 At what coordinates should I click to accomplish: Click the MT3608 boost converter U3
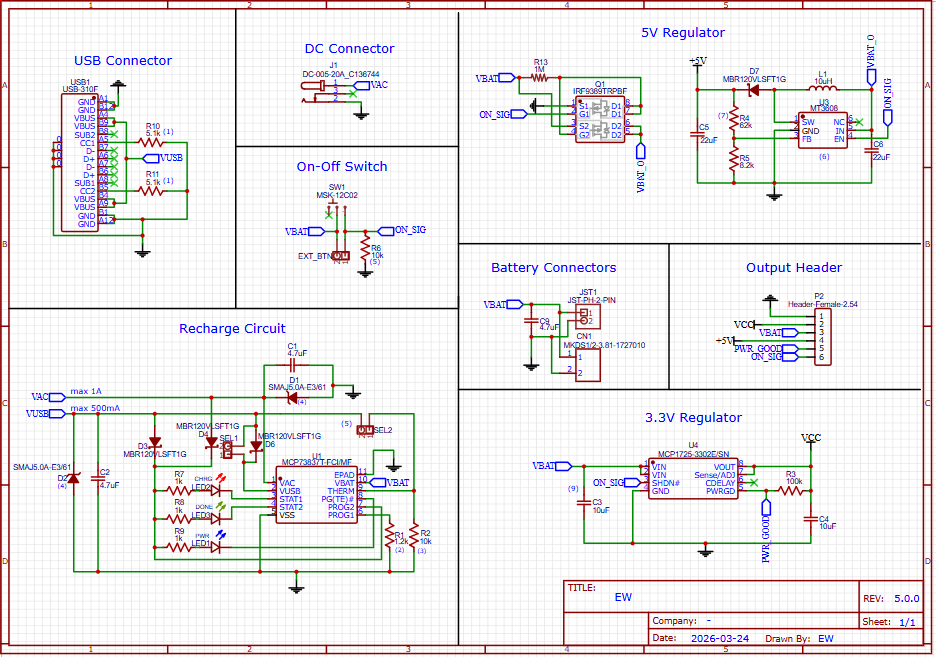pyautogui.click(x=823, y=130)
